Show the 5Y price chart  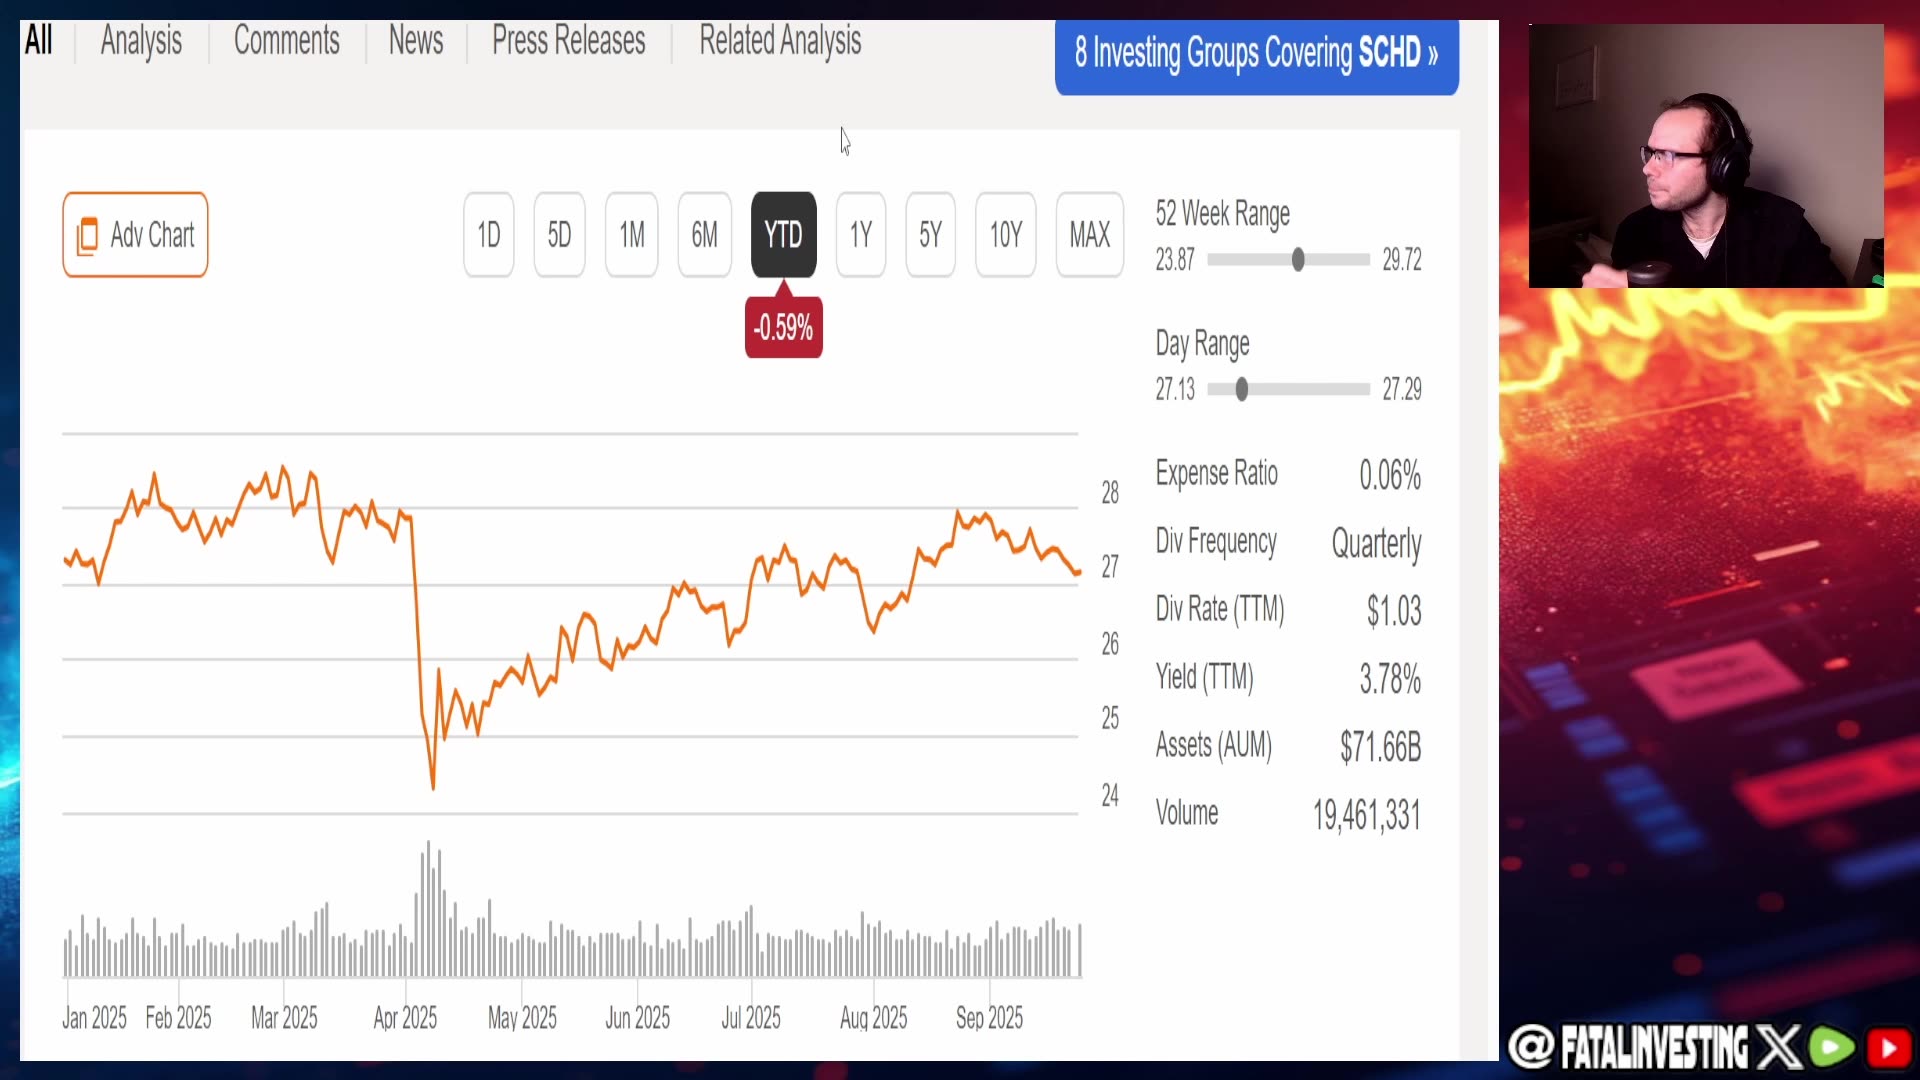coord(930,235)
